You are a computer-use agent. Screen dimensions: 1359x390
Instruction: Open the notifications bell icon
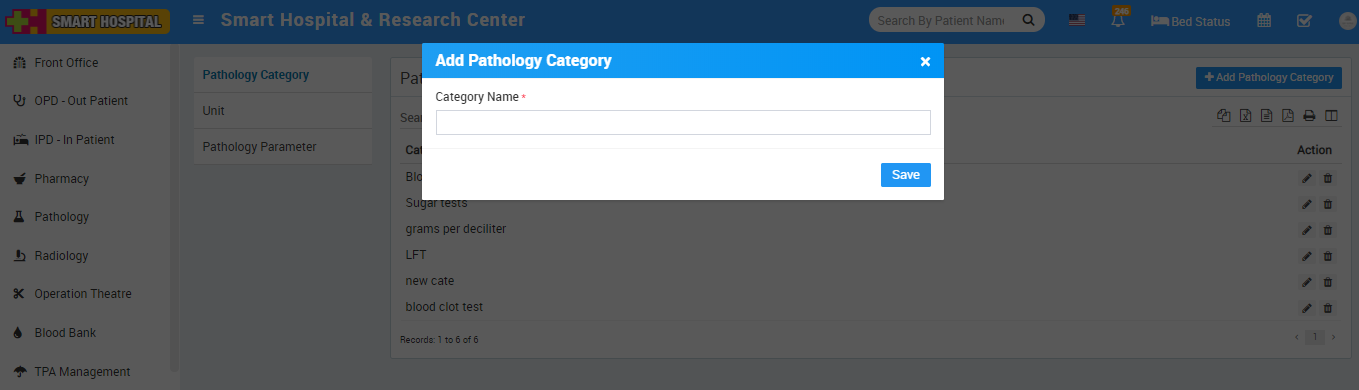point(1118,20)
